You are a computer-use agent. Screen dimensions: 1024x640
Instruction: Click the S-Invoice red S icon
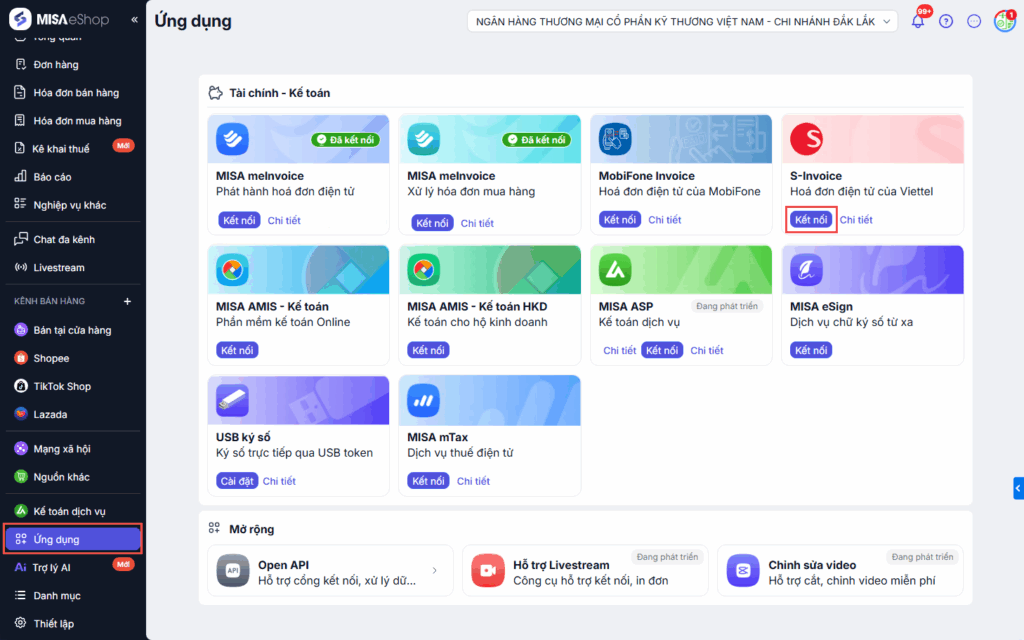tap(807, 139)
